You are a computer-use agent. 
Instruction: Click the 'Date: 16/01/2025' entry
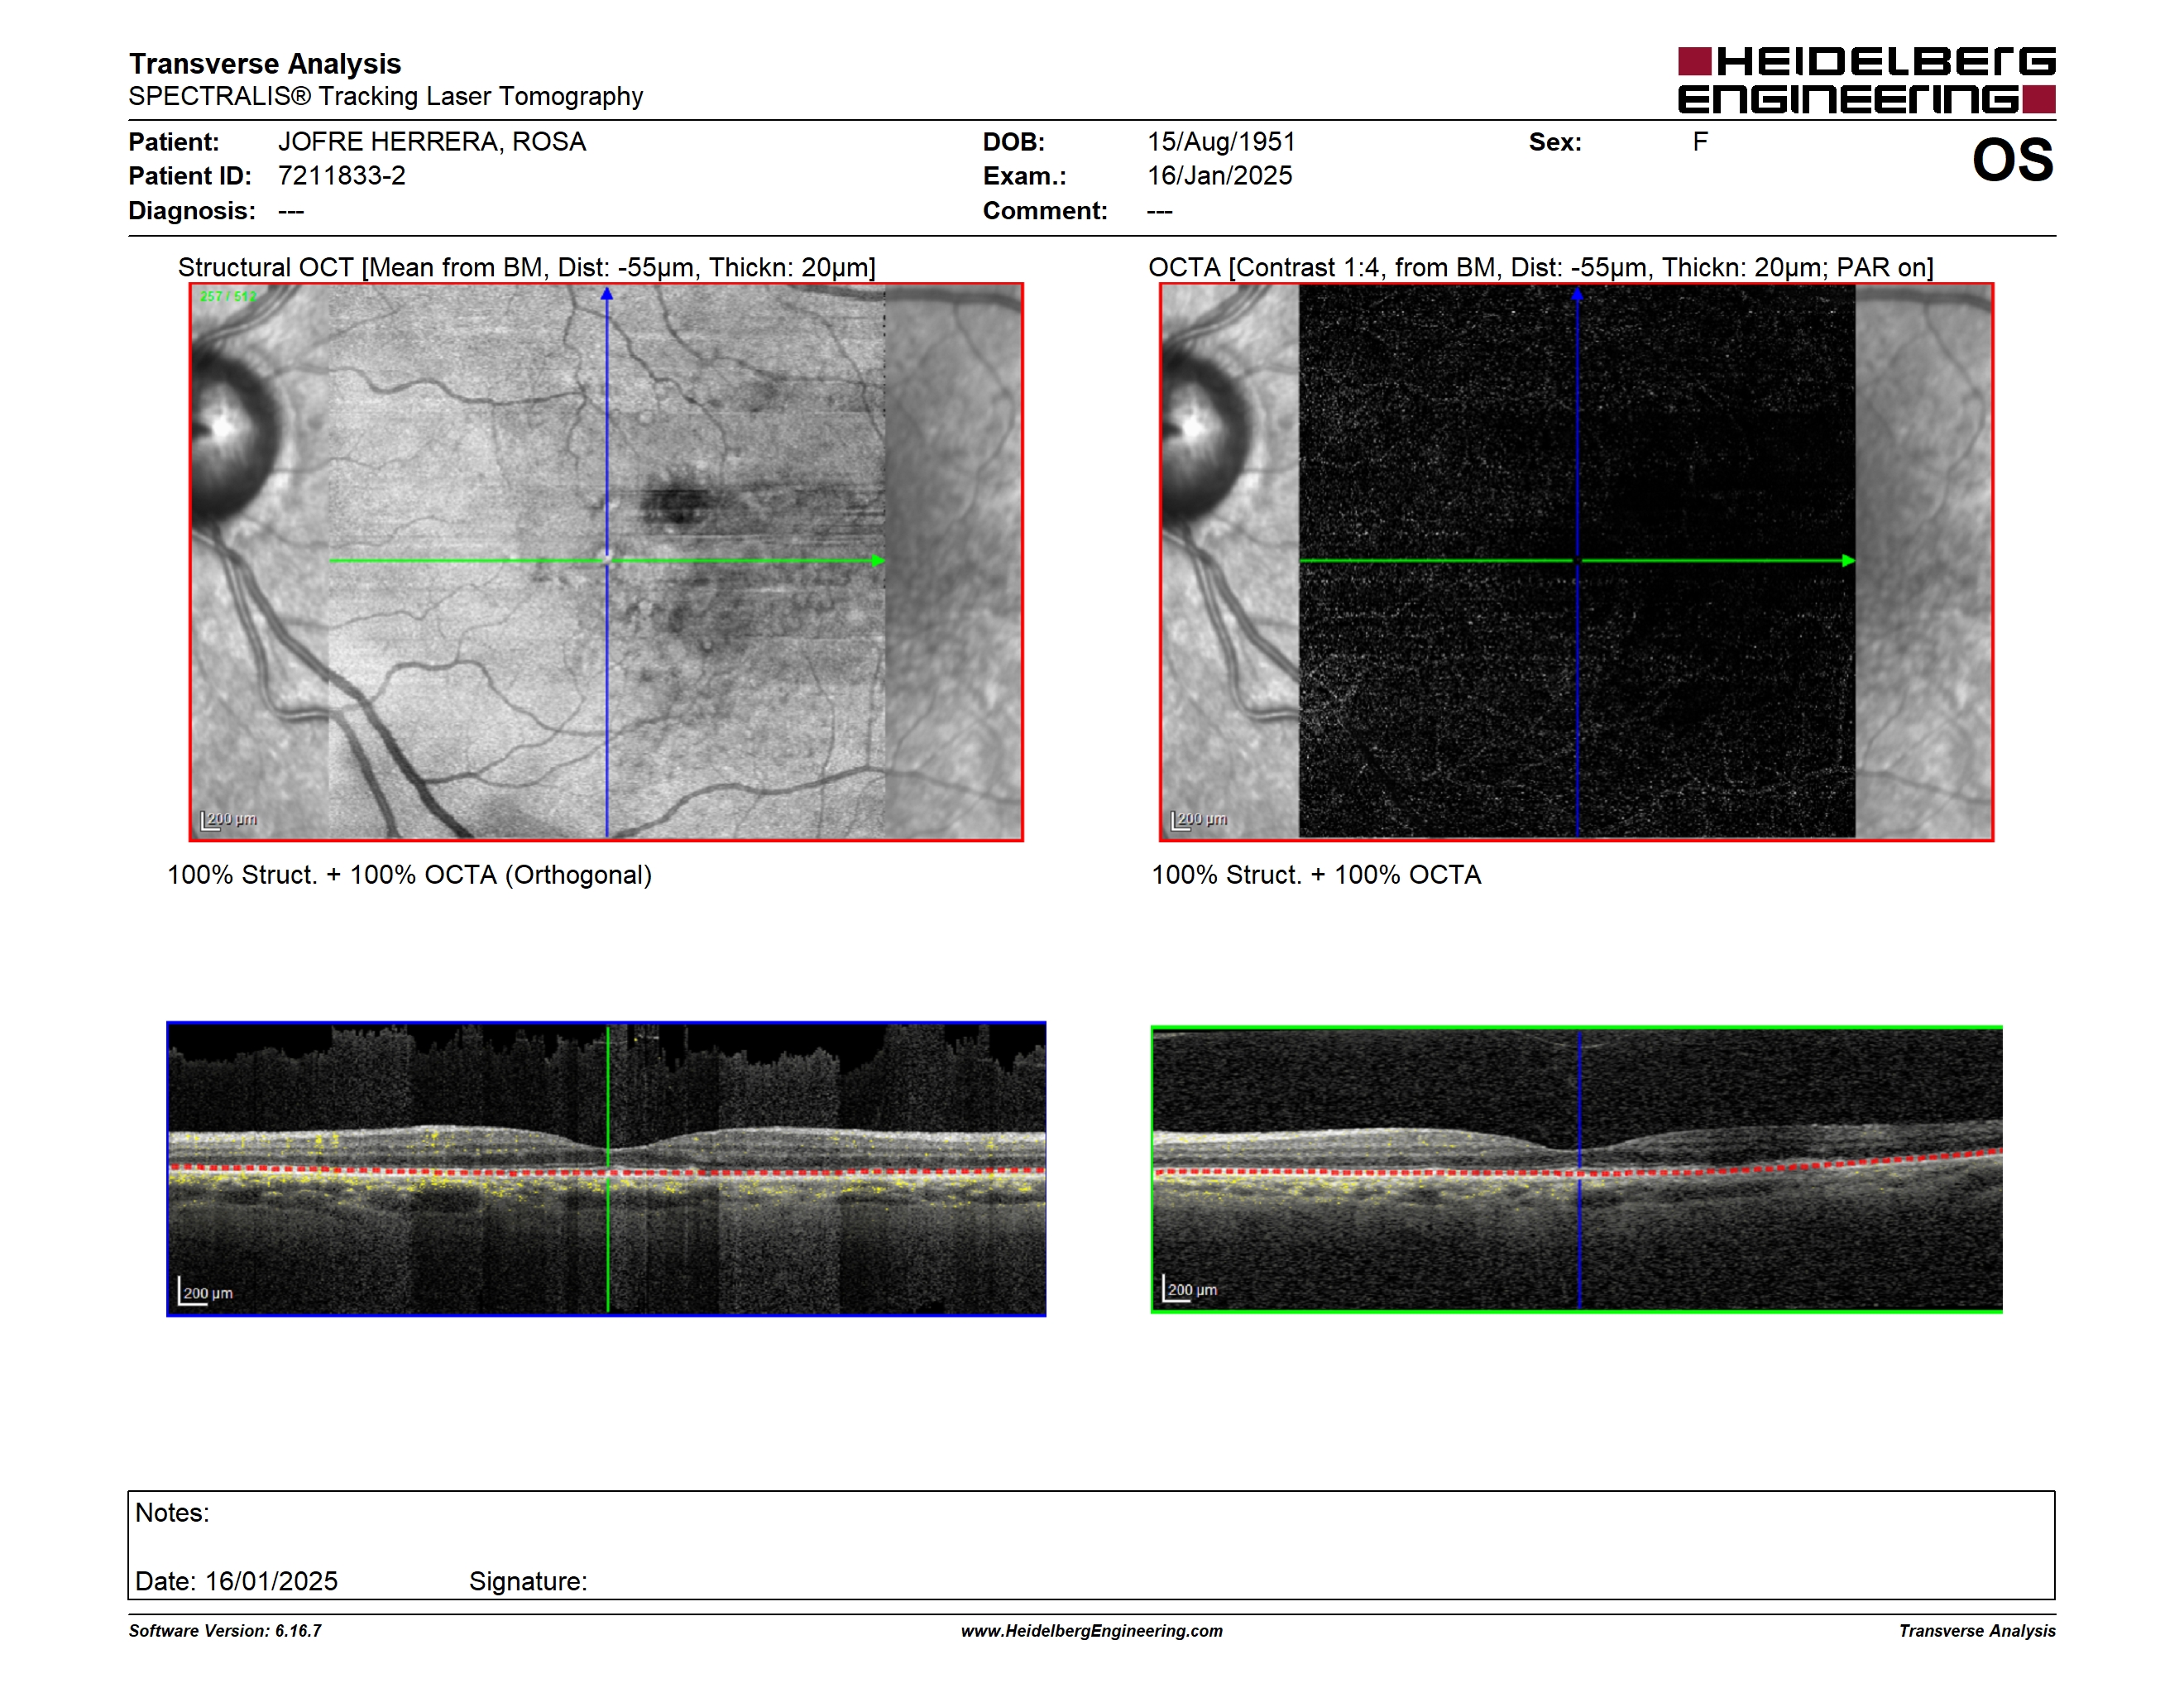pos(236,1582)
